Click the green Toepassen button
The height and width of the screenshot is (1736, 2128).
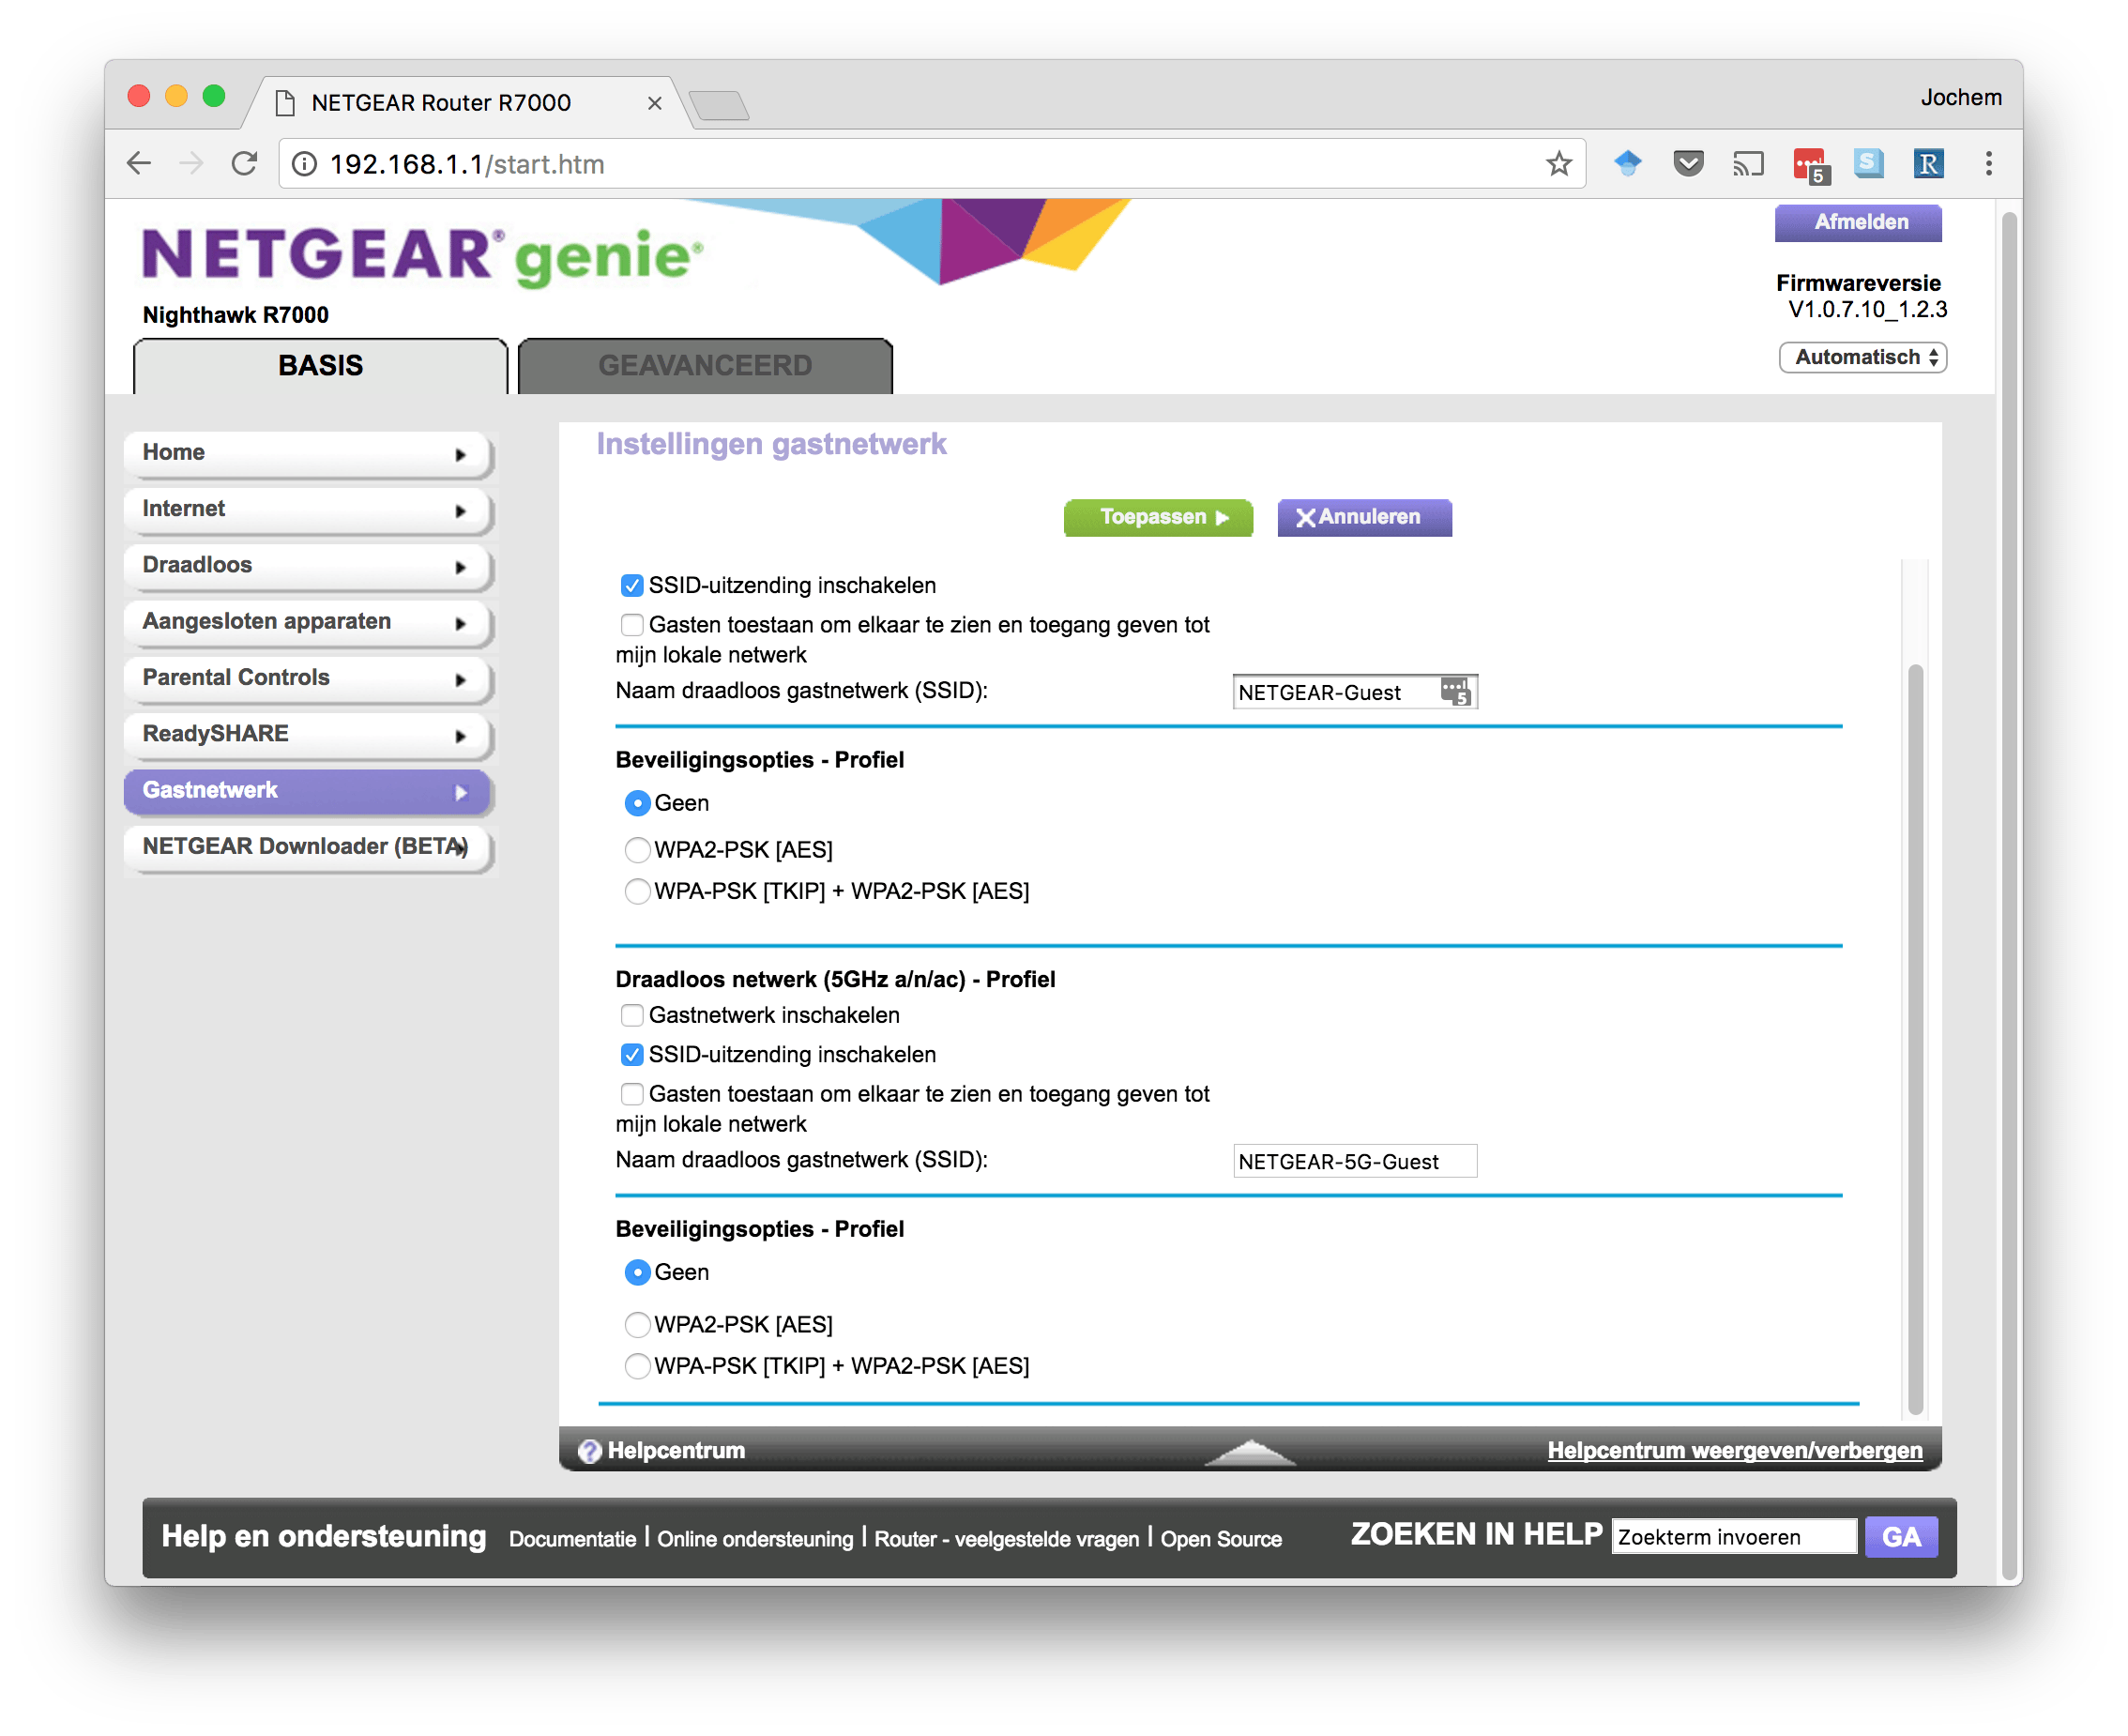1158,517
